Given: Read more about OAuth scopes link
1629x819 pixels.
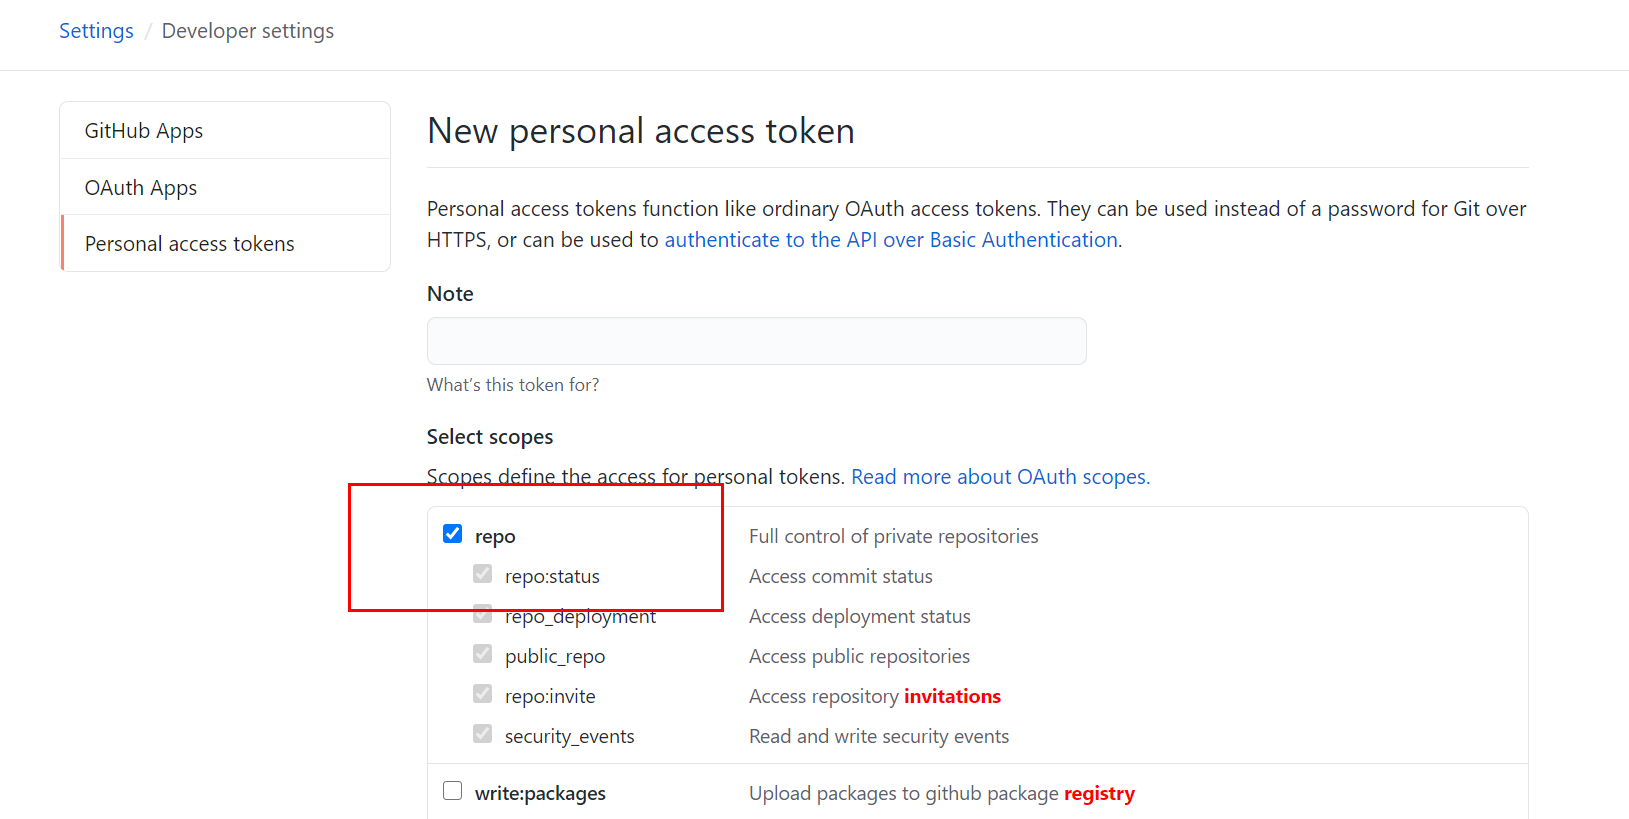Looking at the screenshot, I should coord(1000,477).
